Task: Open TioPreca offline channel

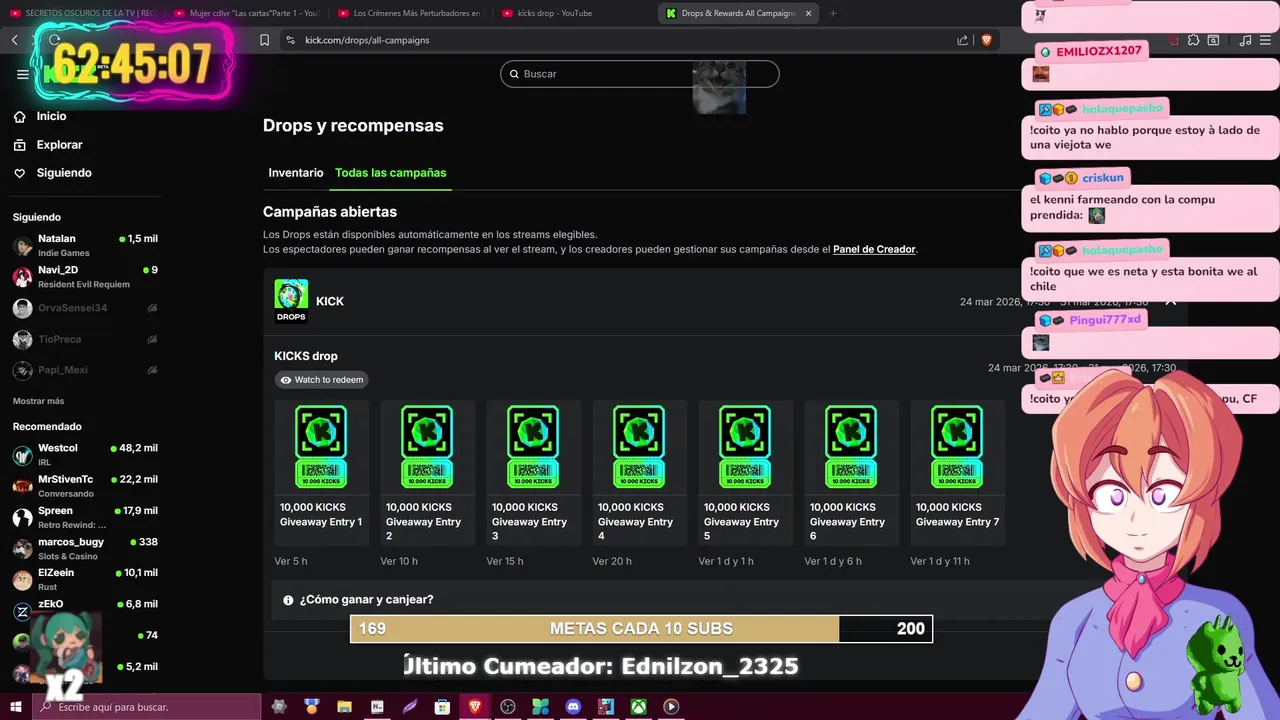Action: [85, 339]
